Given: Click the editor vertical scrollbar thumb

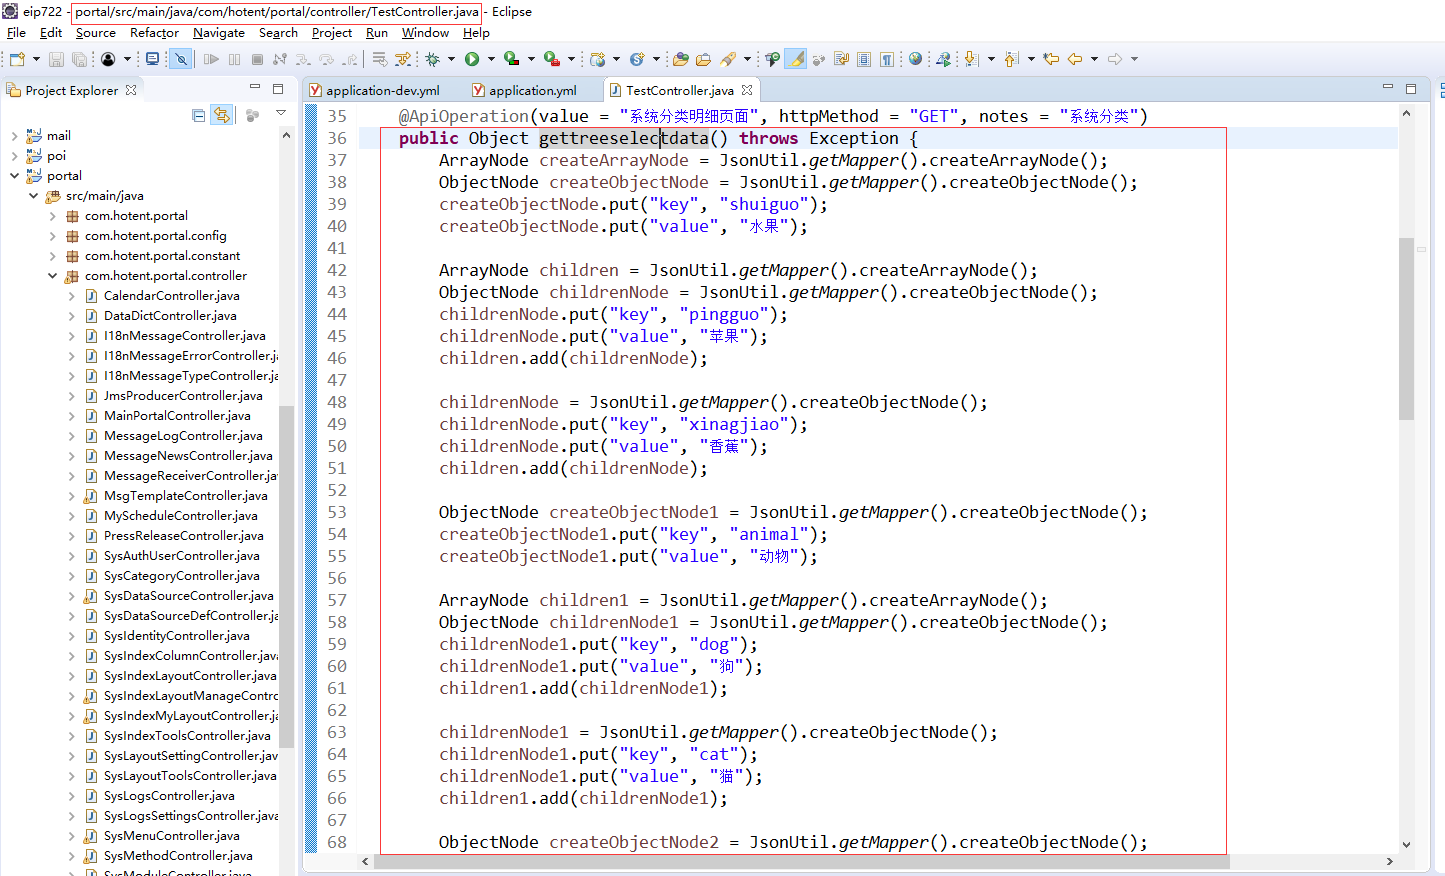Looking at the screenshot, I should pos(1406,330).
